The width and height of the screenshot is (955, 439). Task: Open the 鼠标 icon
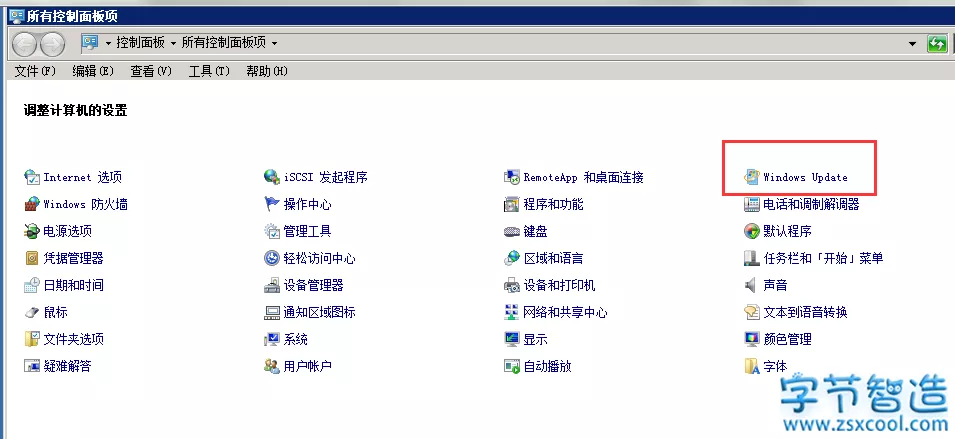pos(32,312)
